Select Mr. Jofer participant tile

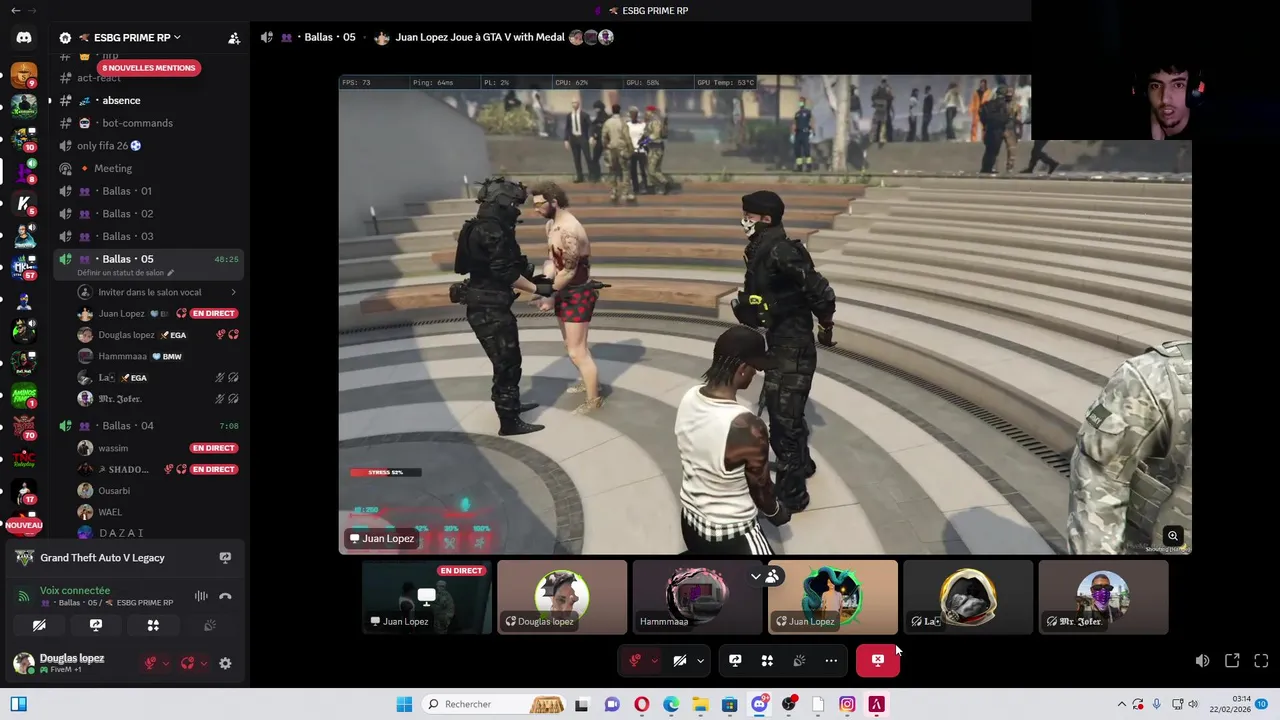tap(1103, 597)
